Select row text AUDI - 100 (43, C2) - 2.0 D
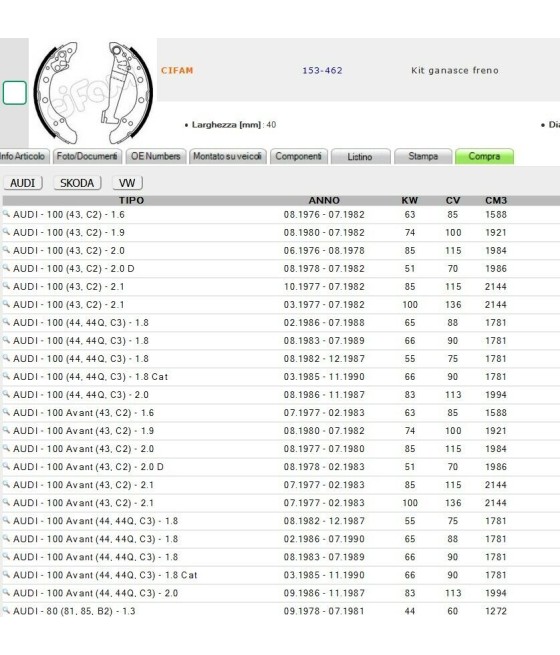 pos(74,269)
